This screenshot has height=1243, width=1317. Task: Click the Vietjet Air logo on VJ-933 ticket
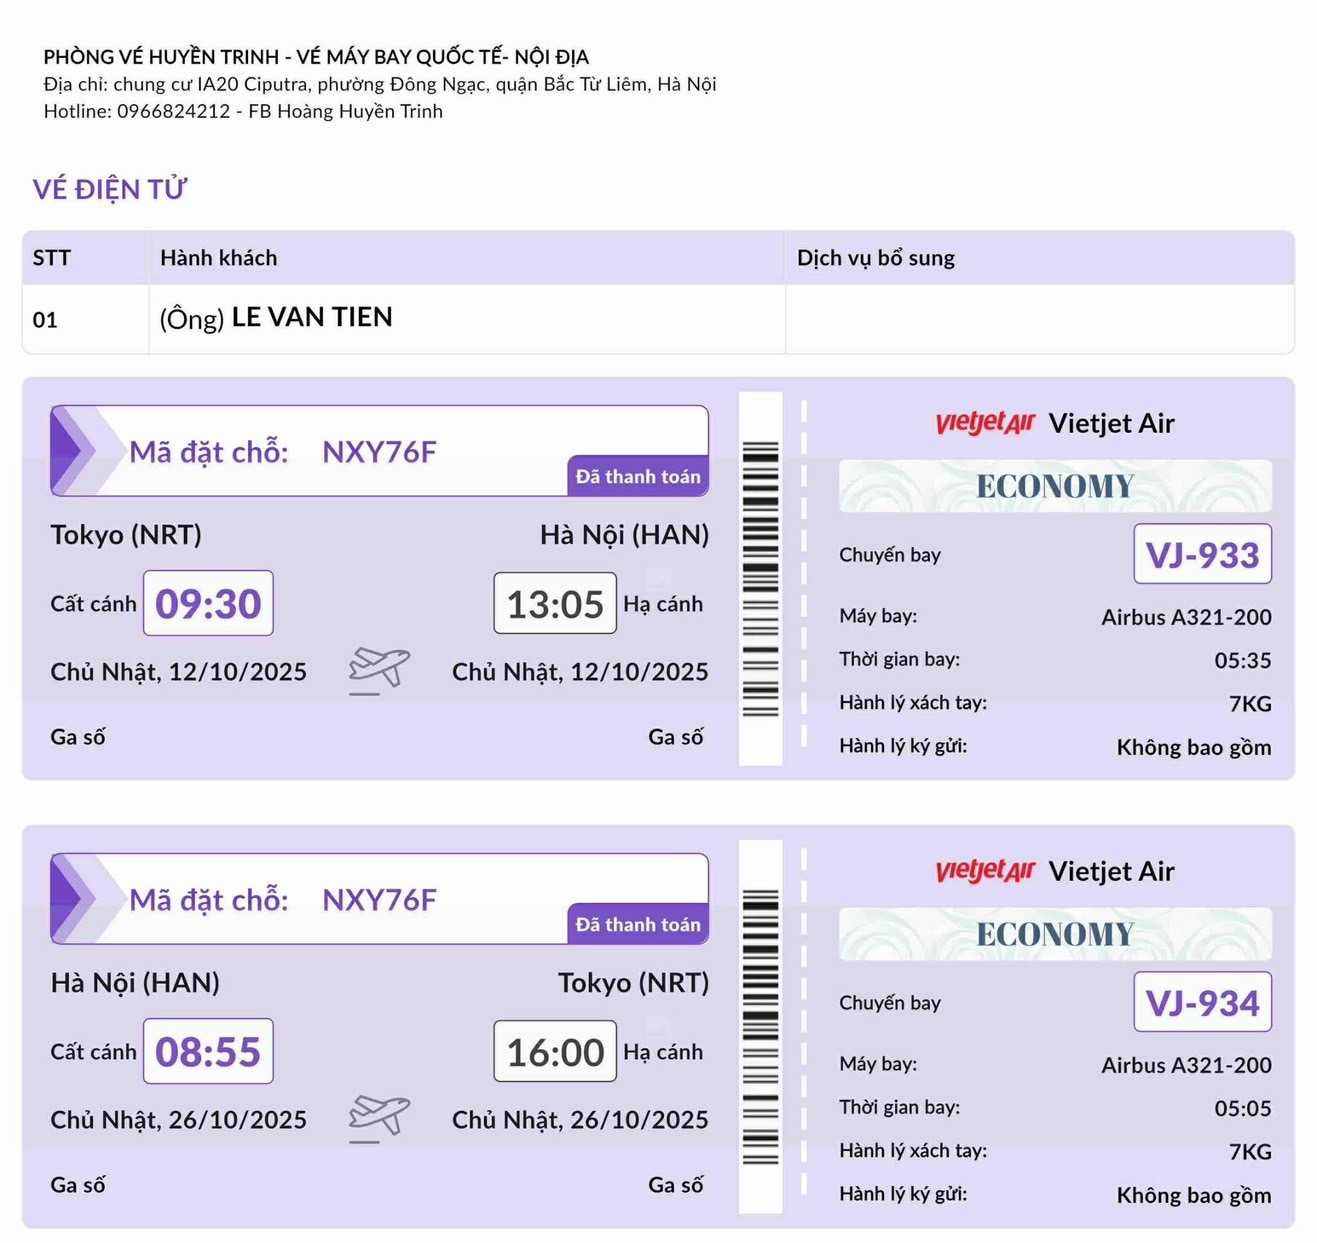point(984,423)
